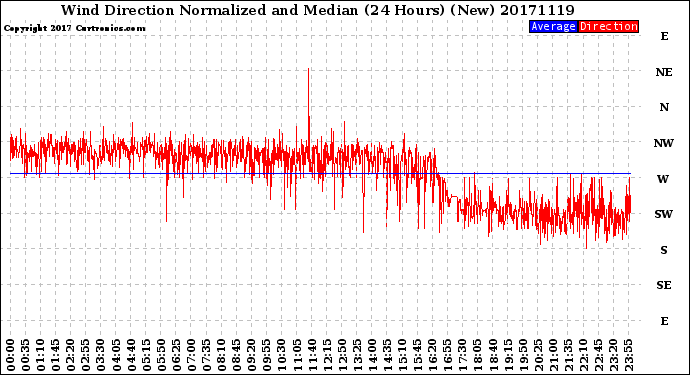This screenshot has height=375, width=690.
Task: Click the 23:55 time label
Action: tap(629, 355)
